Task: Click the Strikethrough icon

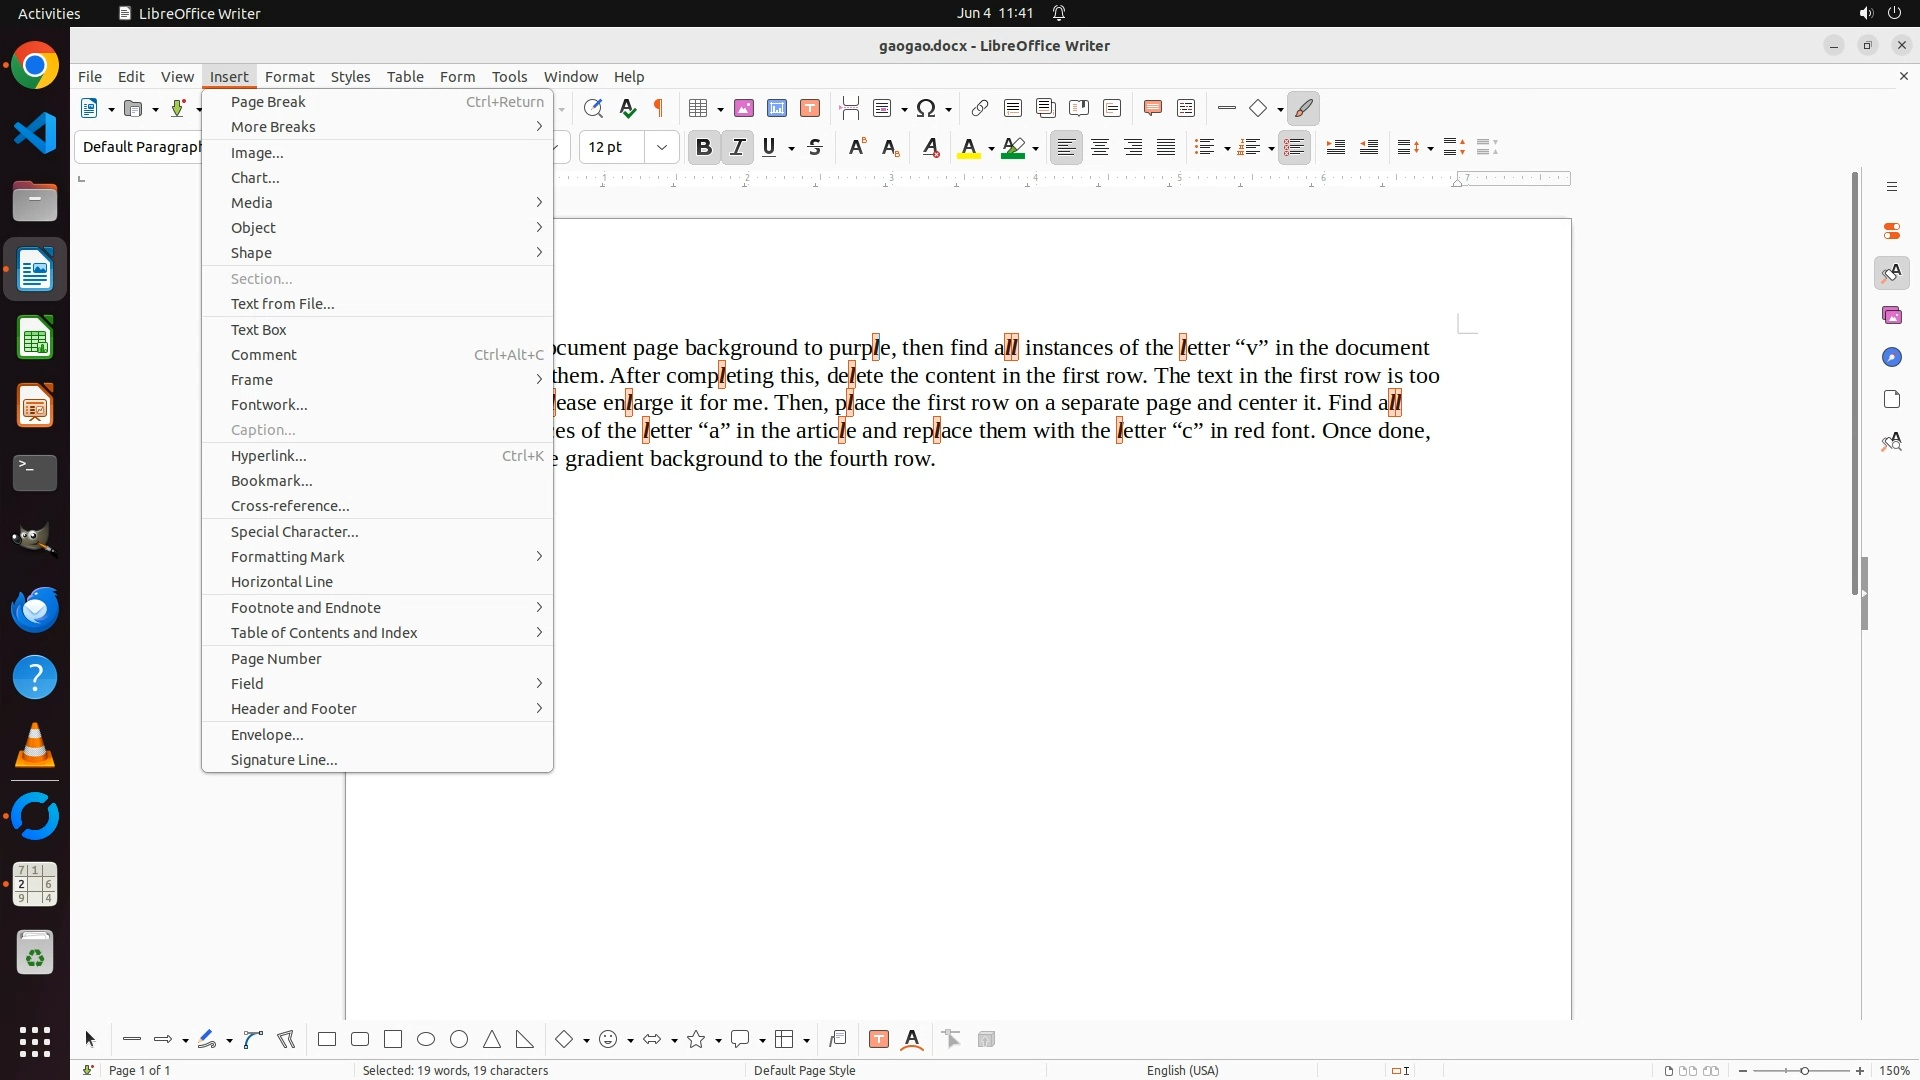Action: click(x=815, y=148)
